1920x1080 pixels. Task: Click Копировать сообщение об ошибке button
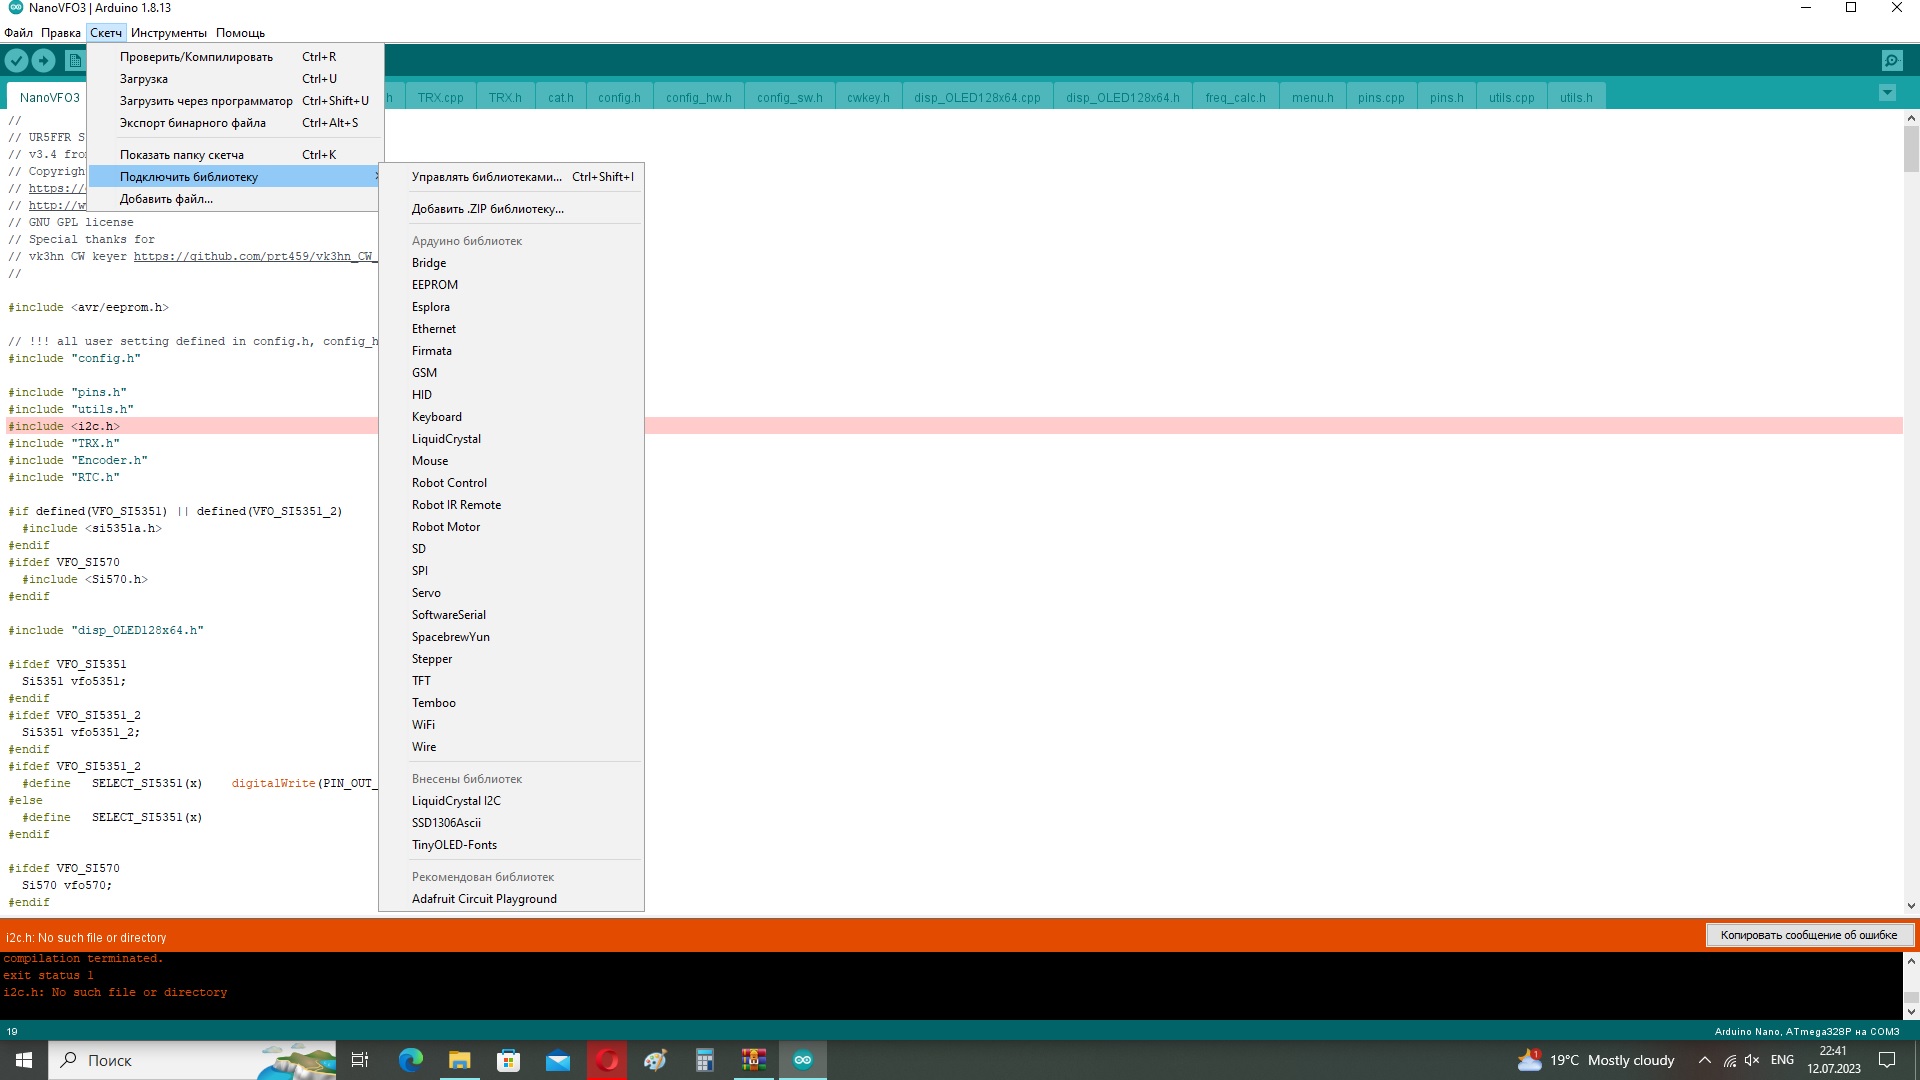1809,935
